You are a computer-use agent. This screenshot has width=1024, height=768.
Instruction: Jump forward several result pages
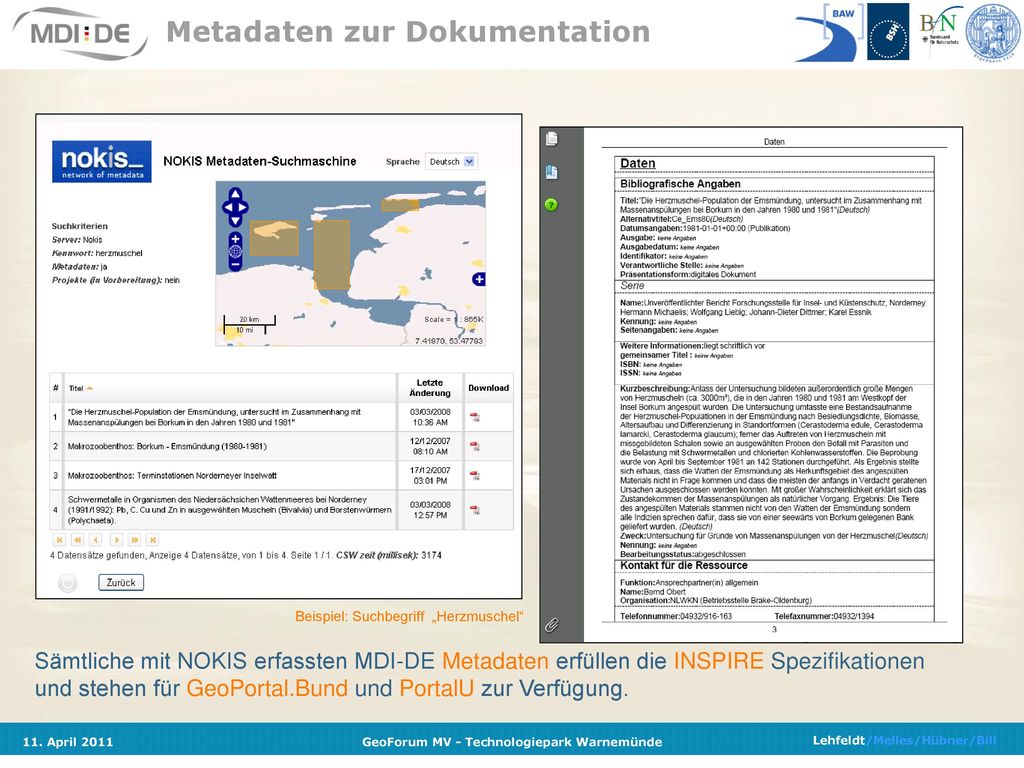click(135, 539)
